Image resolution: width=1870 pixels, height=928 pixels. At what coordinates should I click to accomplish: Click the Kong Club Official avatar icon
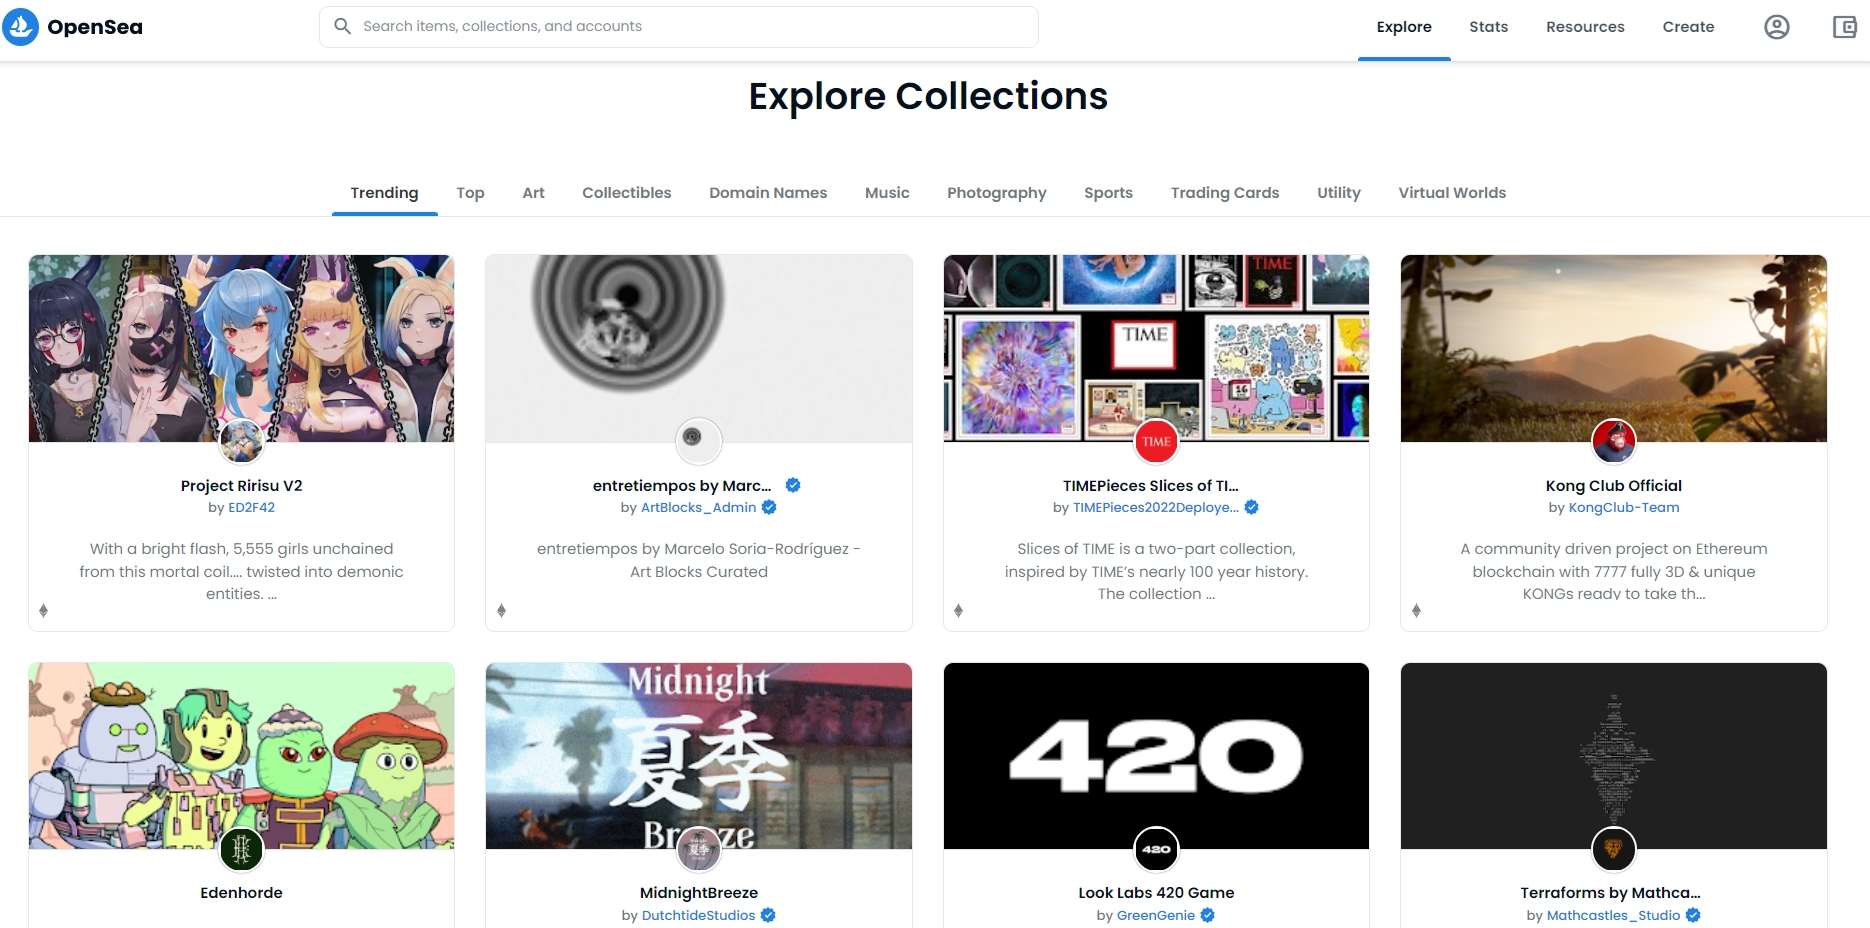click(1613, 441)
